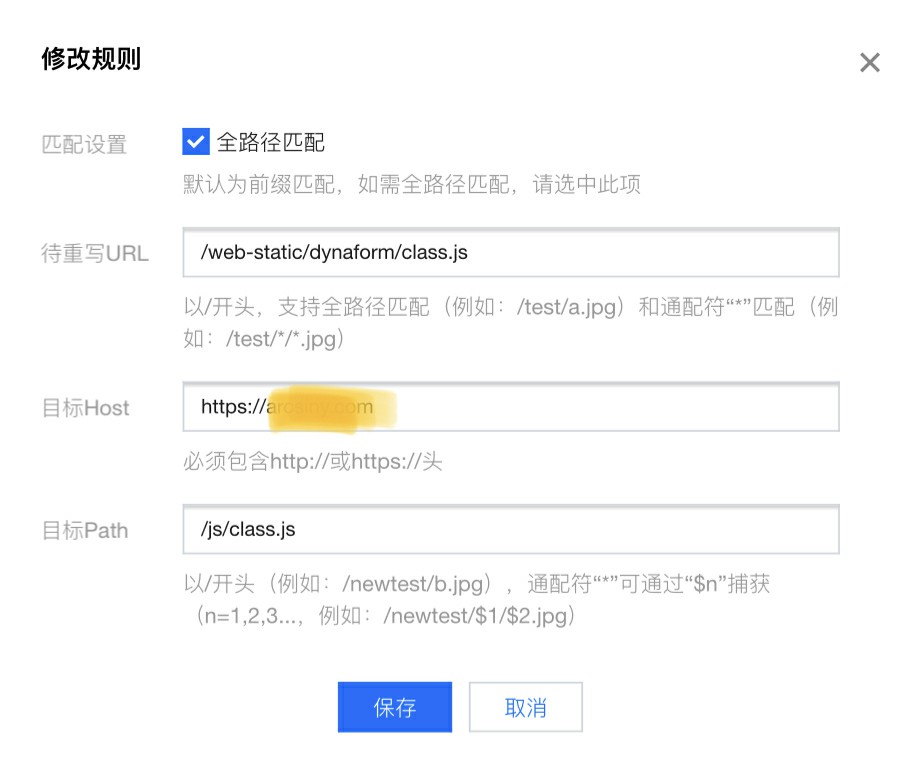
Task: Click the hint mentioning /test/a.jpg
Action: pos(509,322)
